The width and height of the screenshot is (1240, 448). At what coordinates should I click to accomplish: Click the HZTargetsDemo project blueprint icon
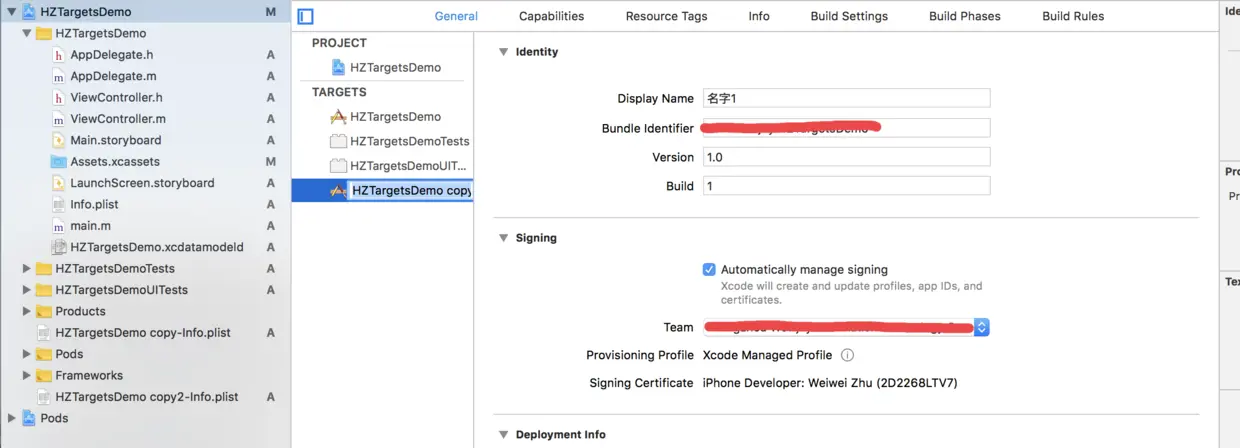pos(339,68)
